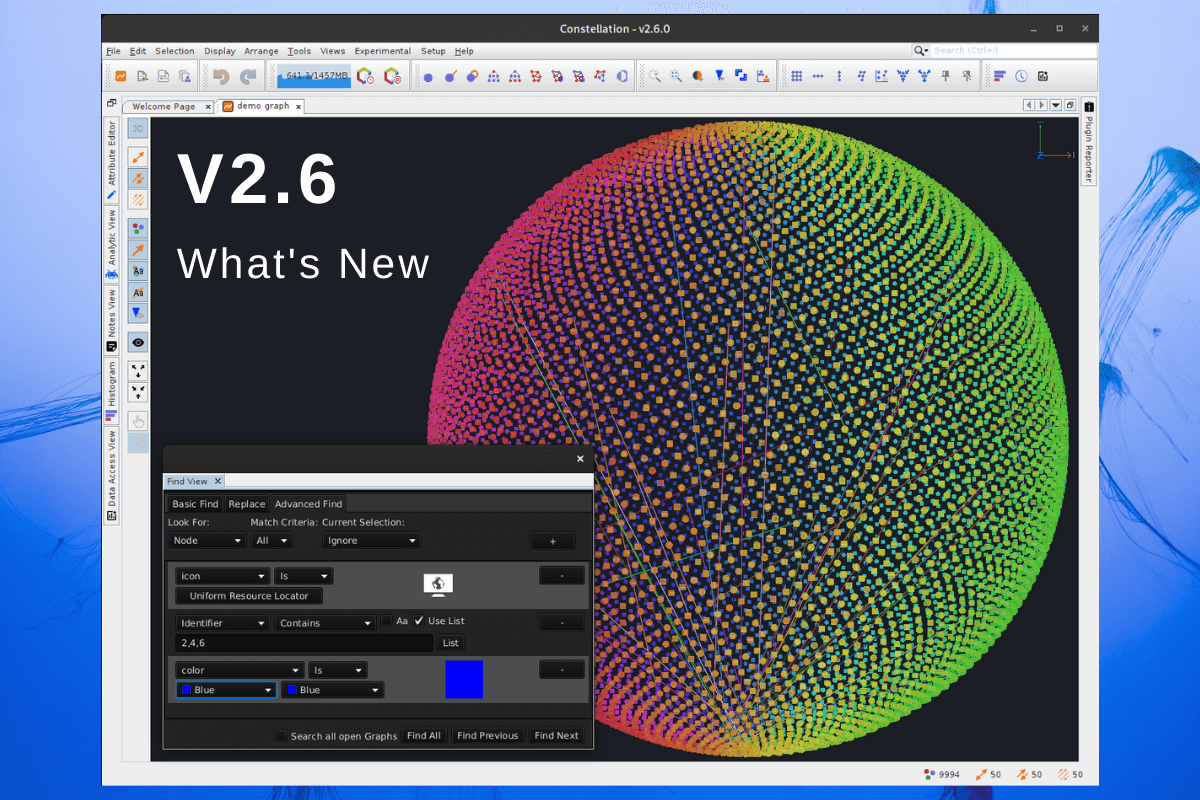Toggle node visibility colored dots button
Image resolution: width=1200 pixels, height=800 pixels.
138,229
